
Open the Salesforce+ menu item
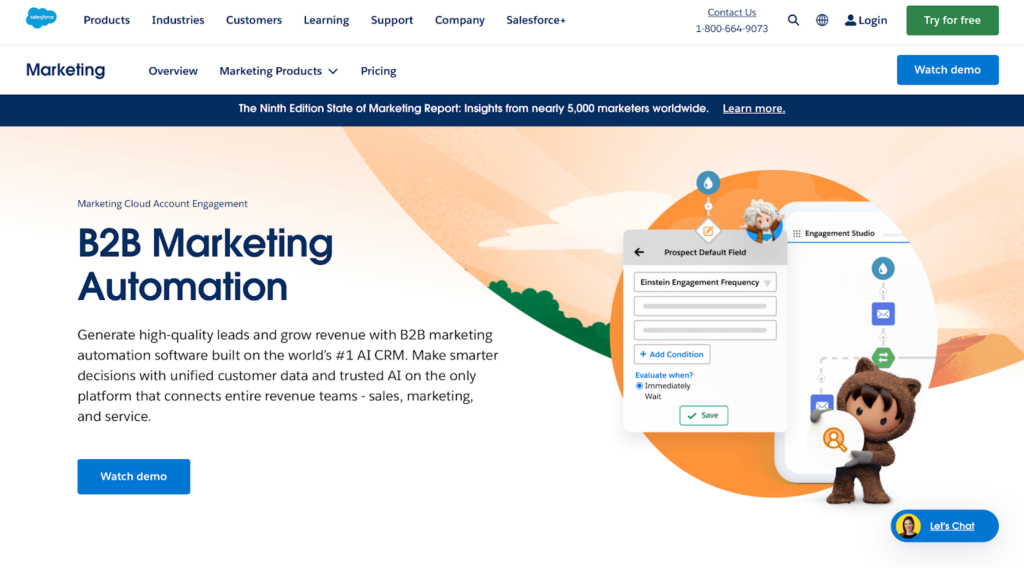click(536, 20)
